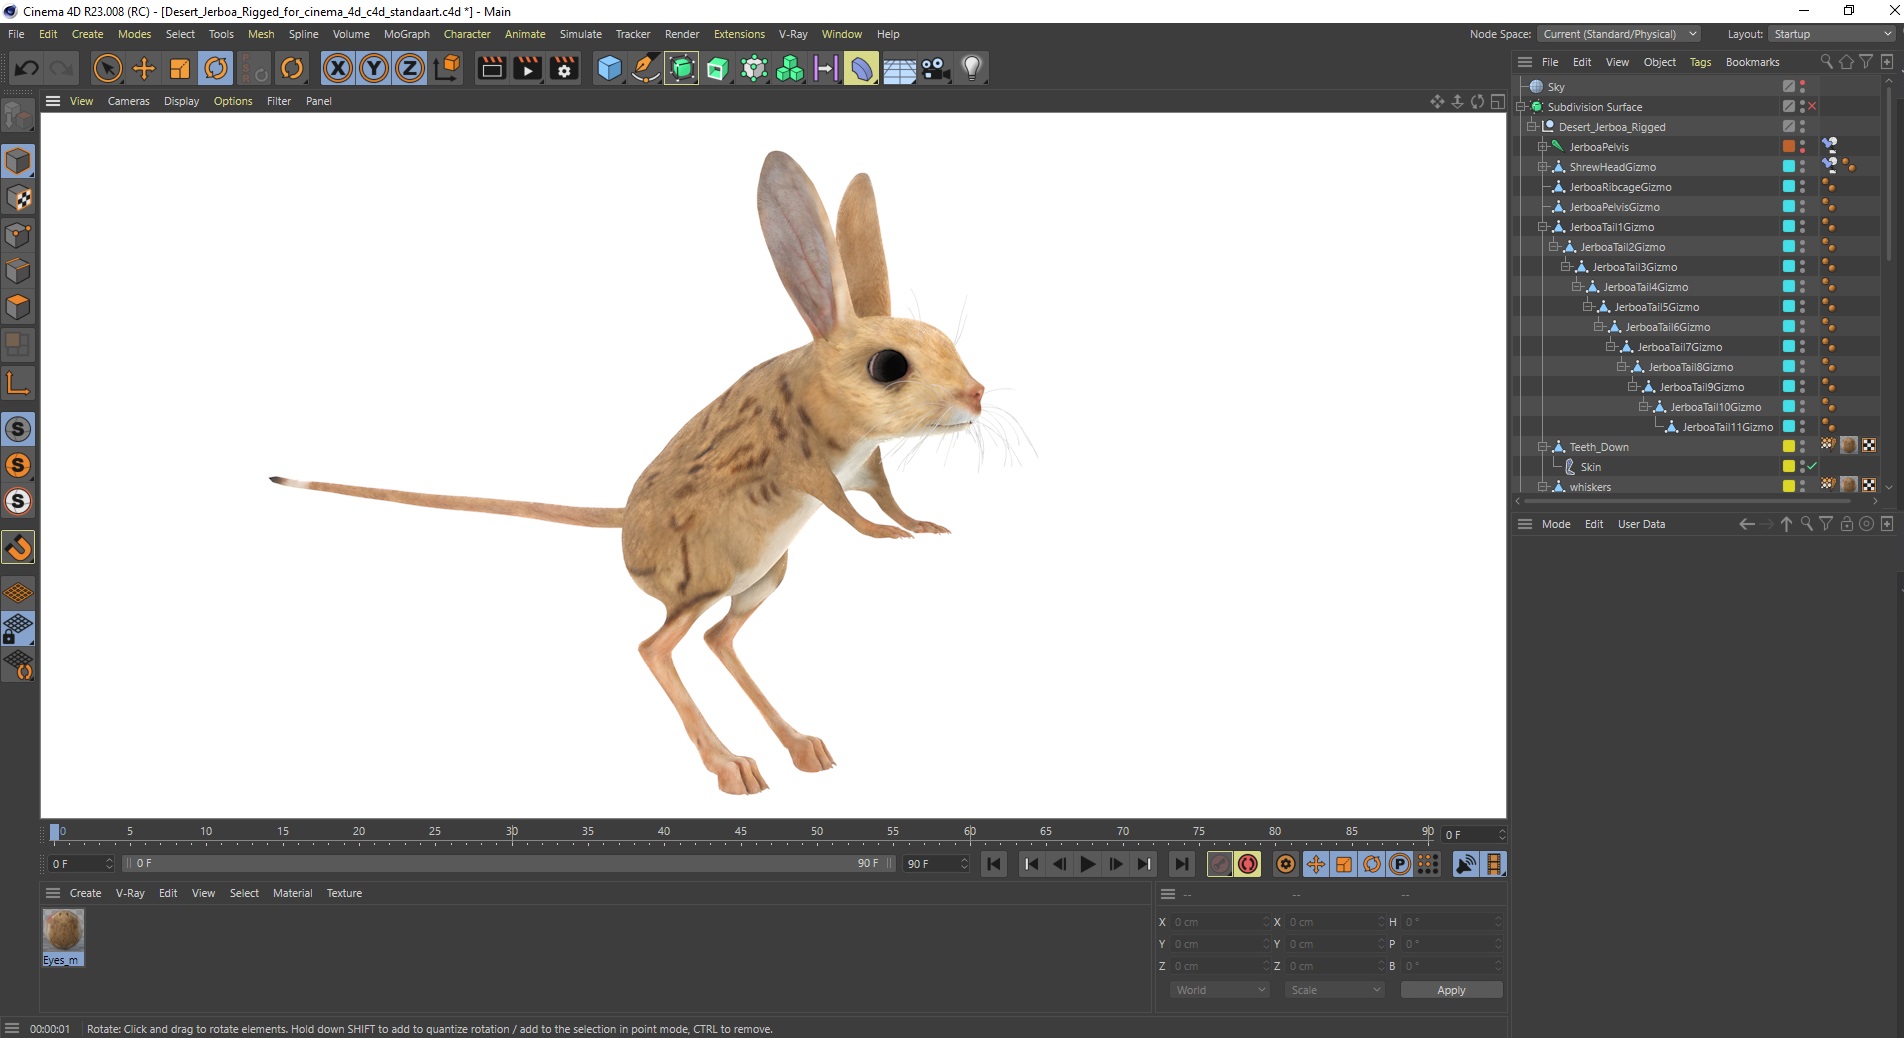Open Node Space dropdown

click(x=1618, y=34)
